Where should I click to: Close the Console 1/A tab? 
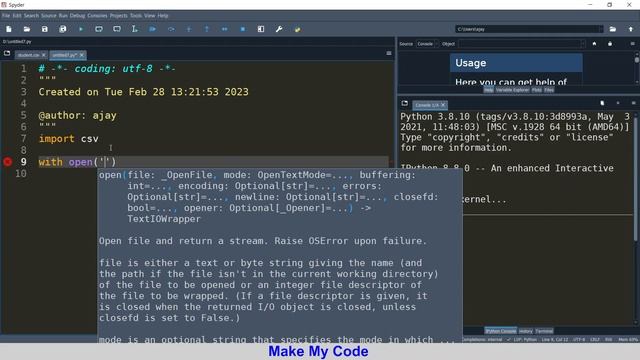[x=443, y=105]
